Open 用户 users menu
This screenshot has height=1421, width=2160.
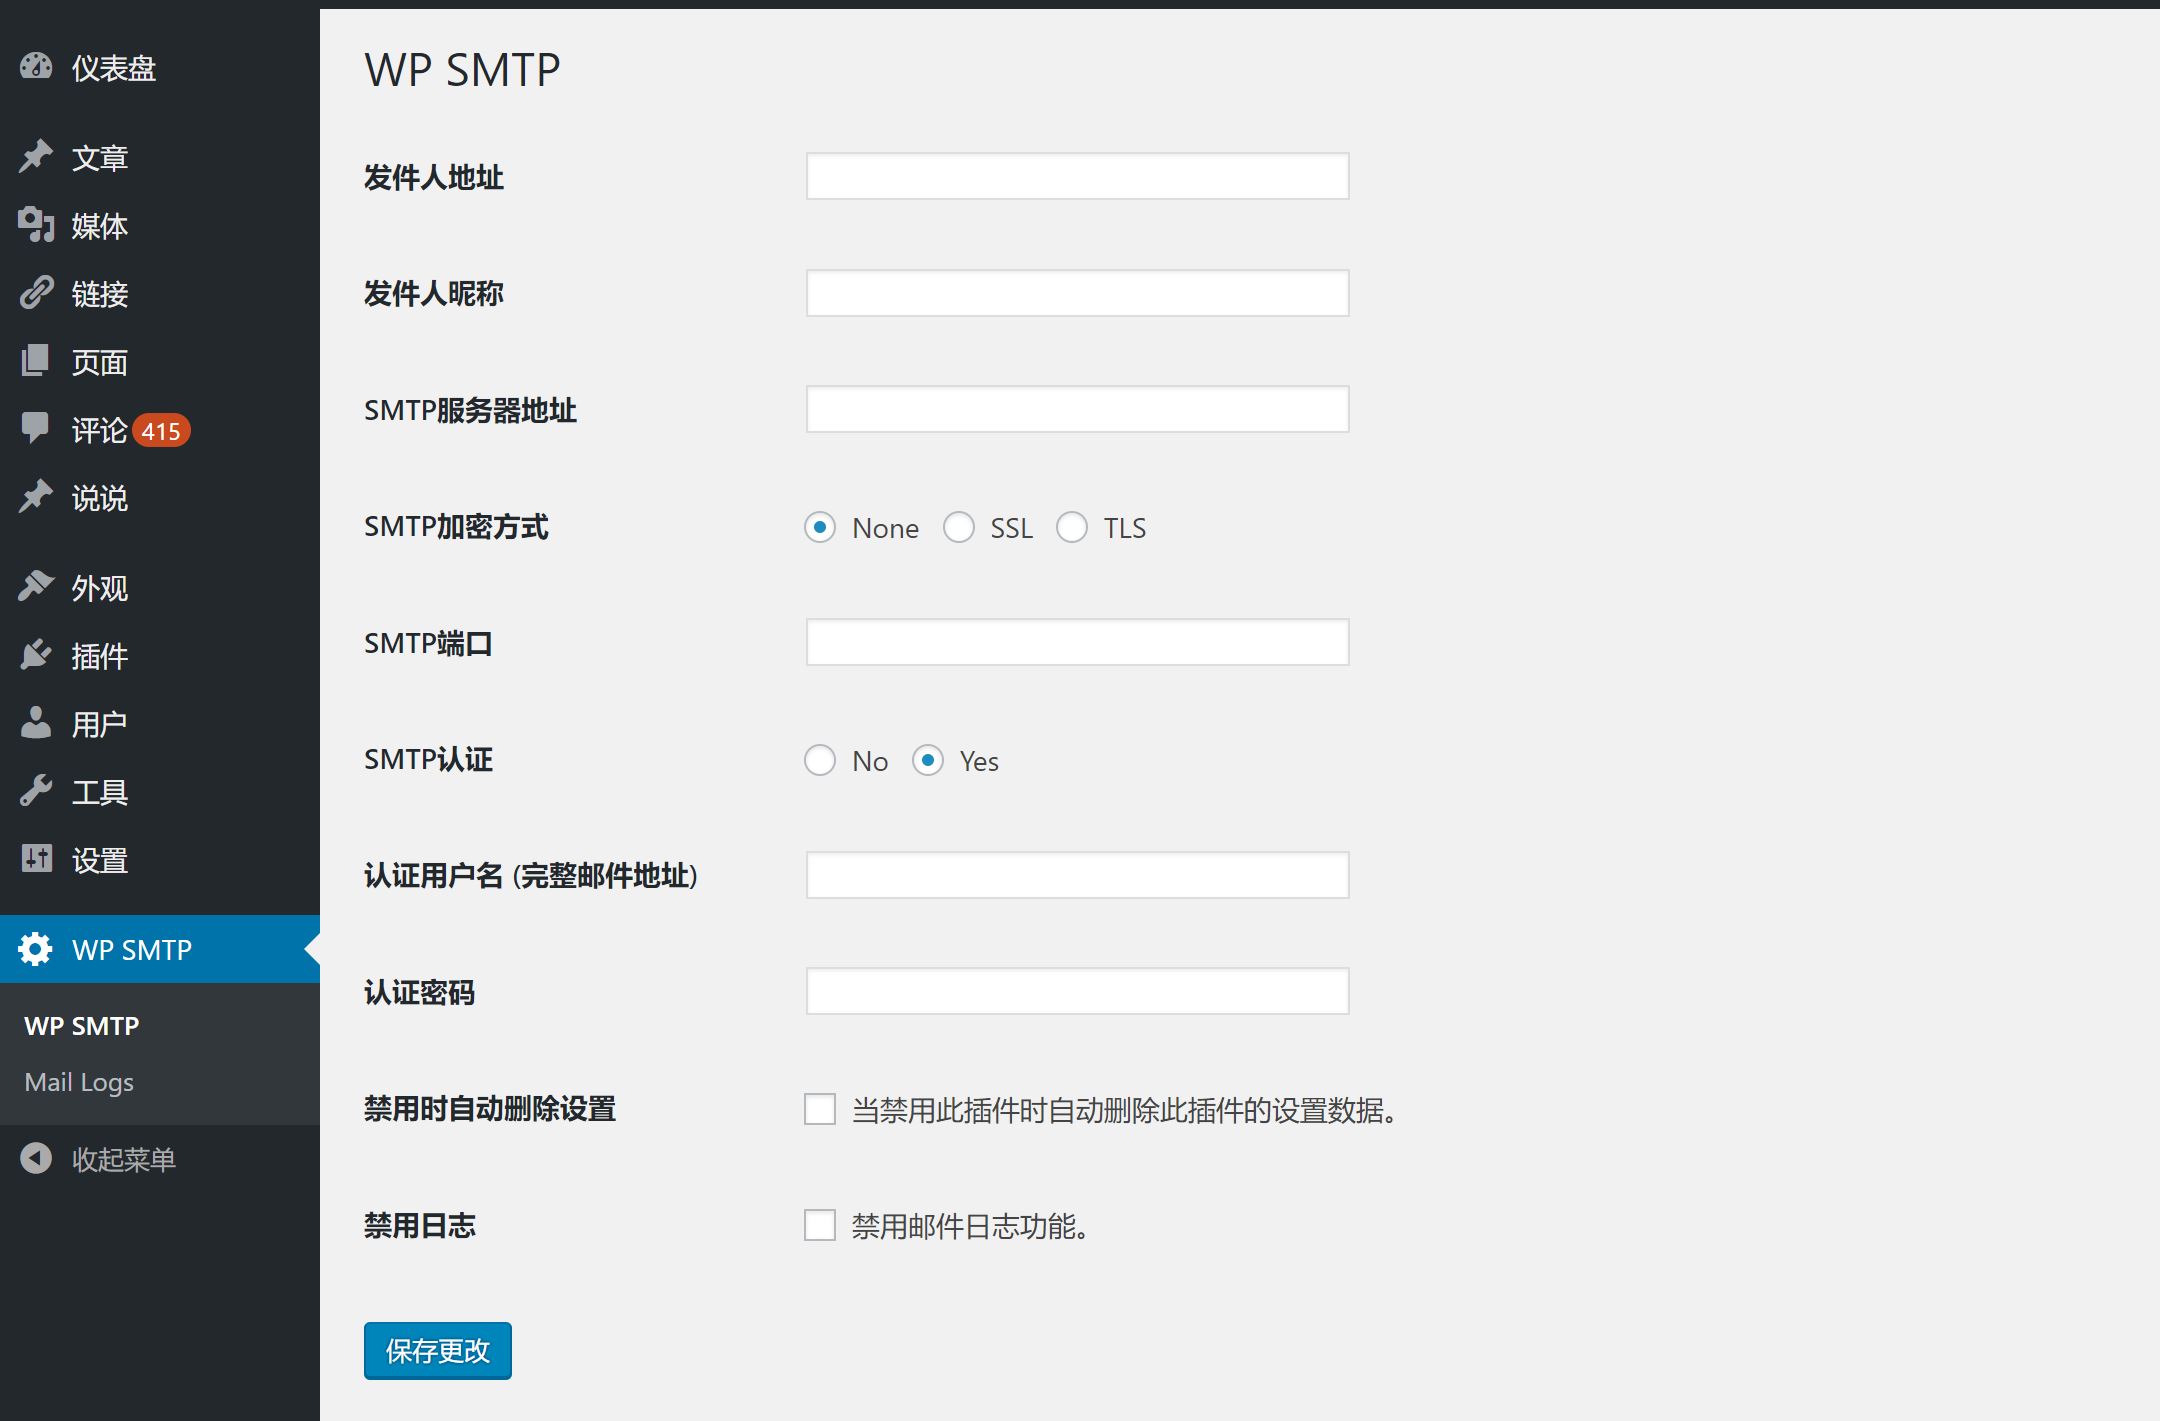160,724
